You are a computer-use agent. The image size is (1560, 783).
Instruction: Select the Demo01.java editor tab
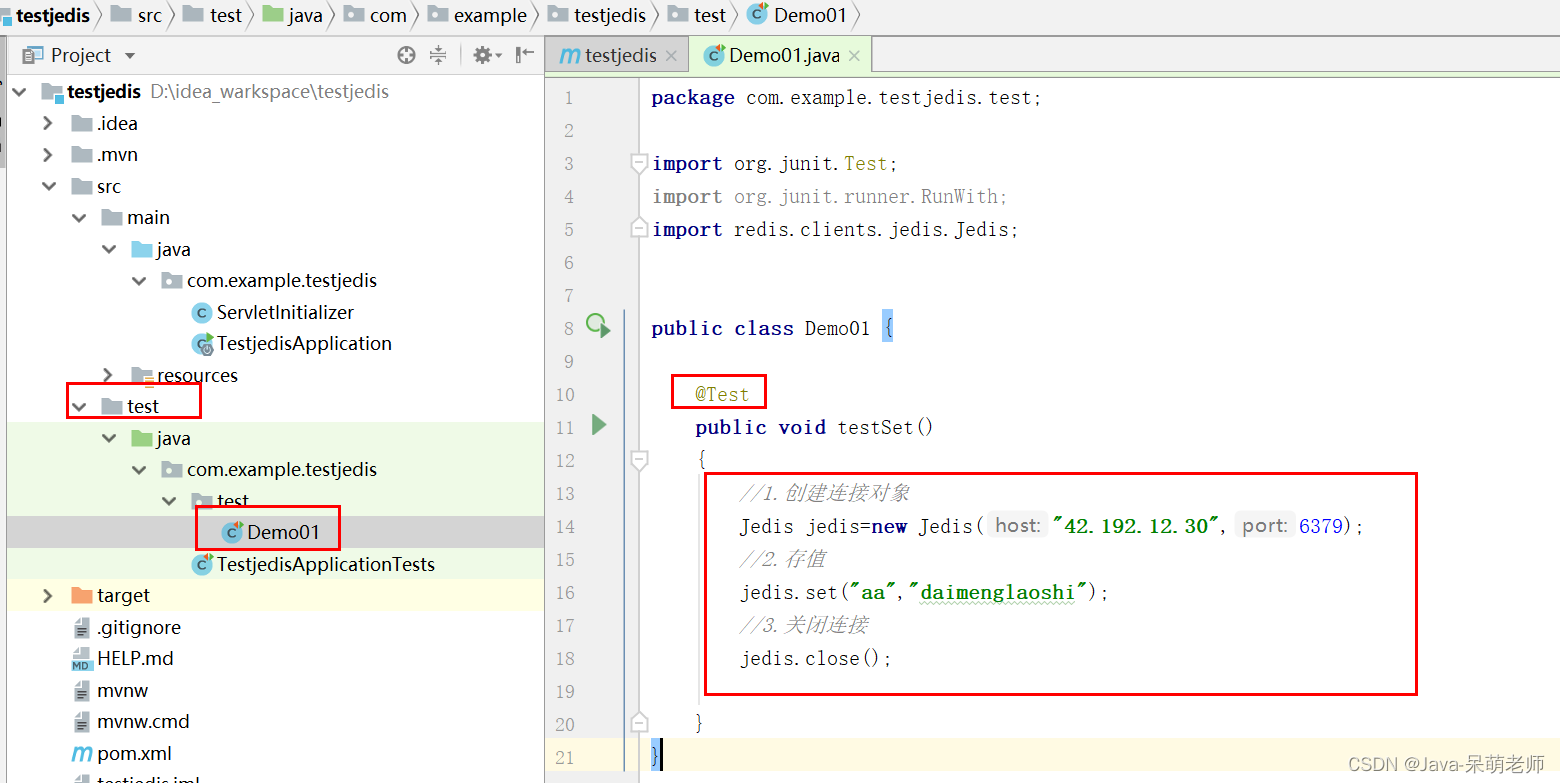(784, 55)
